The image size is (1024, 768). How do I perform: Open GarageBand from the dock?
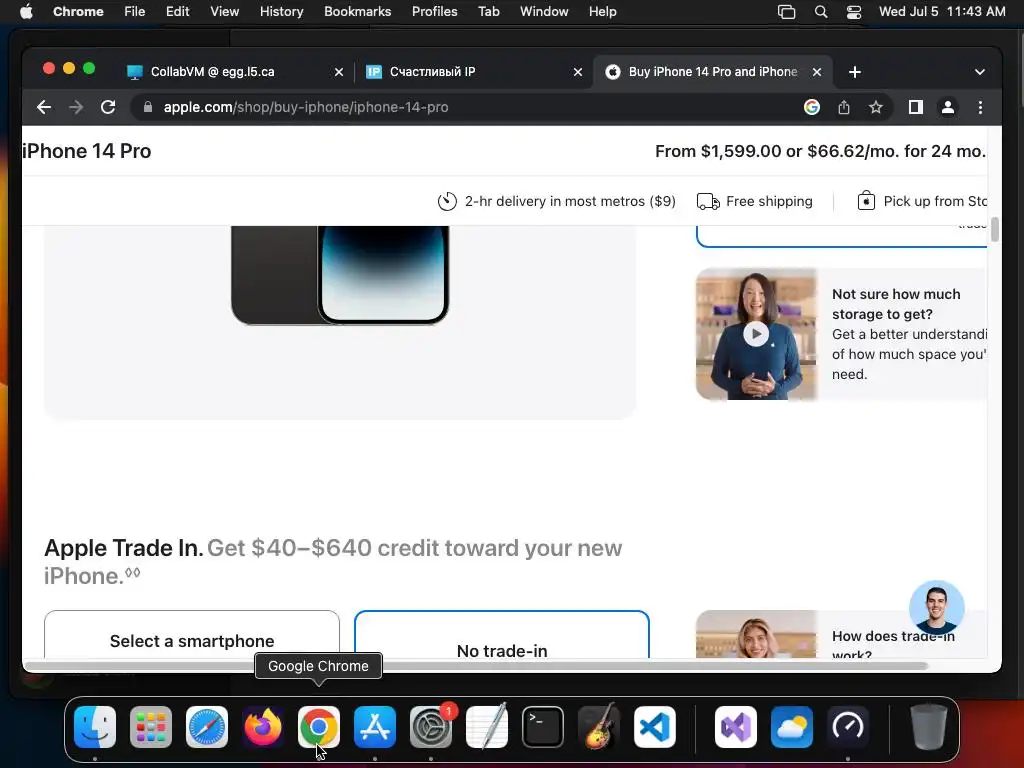[x=599, y=727]
